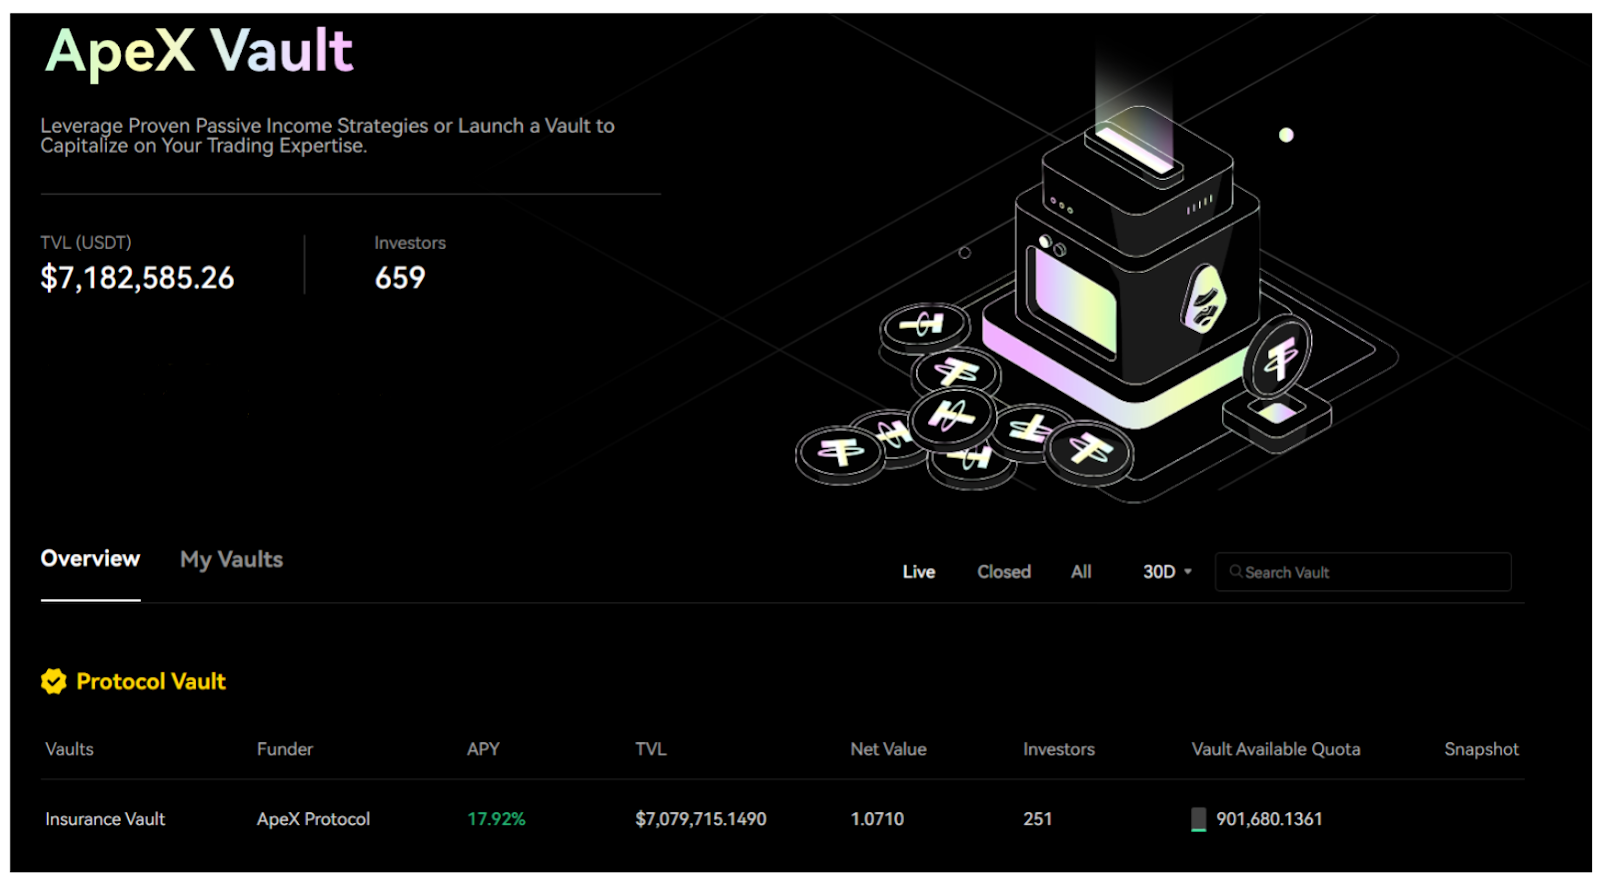Screen dimensions: 1600x885
Task: Switch to the Overview tab
Action: coord(90,559)
